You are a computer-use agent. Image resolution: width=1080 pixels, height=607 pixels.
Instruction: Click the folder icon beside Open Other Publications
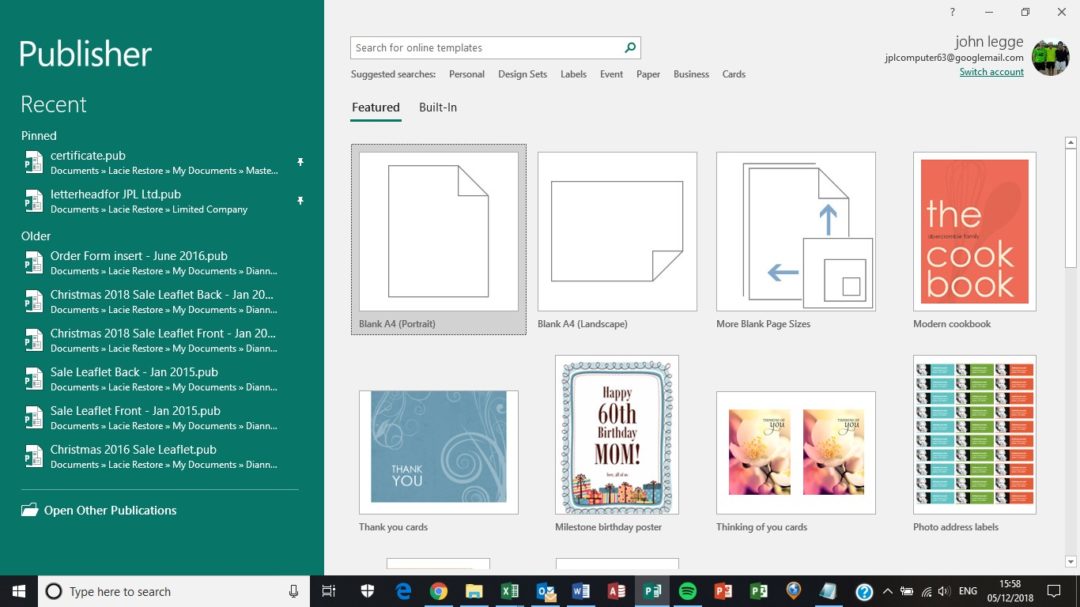coord(30,510)
